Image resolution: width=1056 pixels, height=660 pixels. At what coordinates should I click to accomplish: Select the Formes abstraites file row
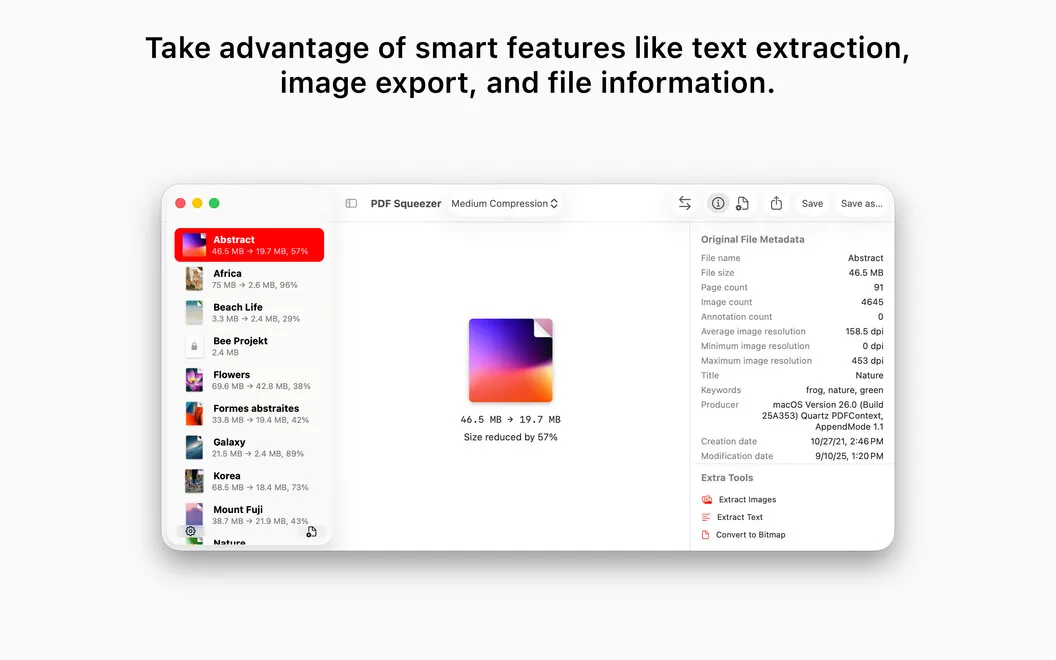pyautogui.click(x=249, y=414)
